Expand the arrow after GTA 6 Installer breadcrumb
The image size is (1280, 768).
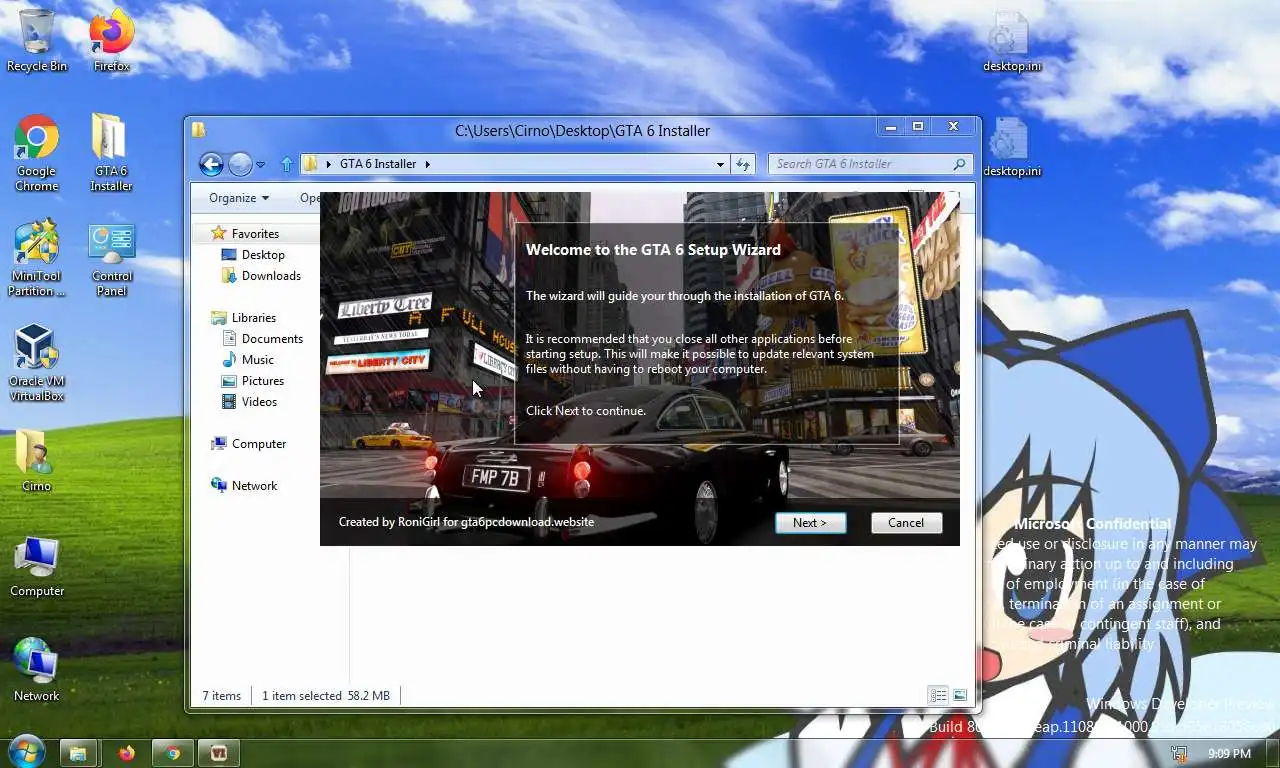[428, 164]
